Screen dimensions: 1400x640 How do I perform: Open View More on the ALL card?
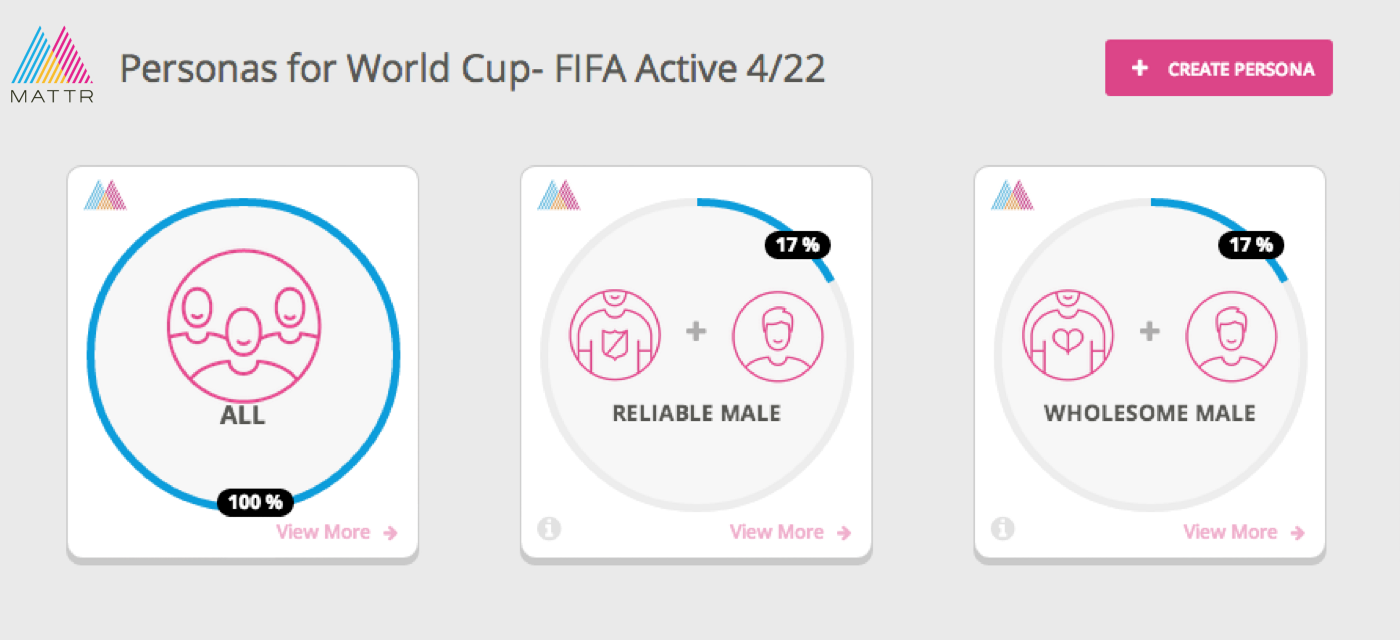coord(336,532)
